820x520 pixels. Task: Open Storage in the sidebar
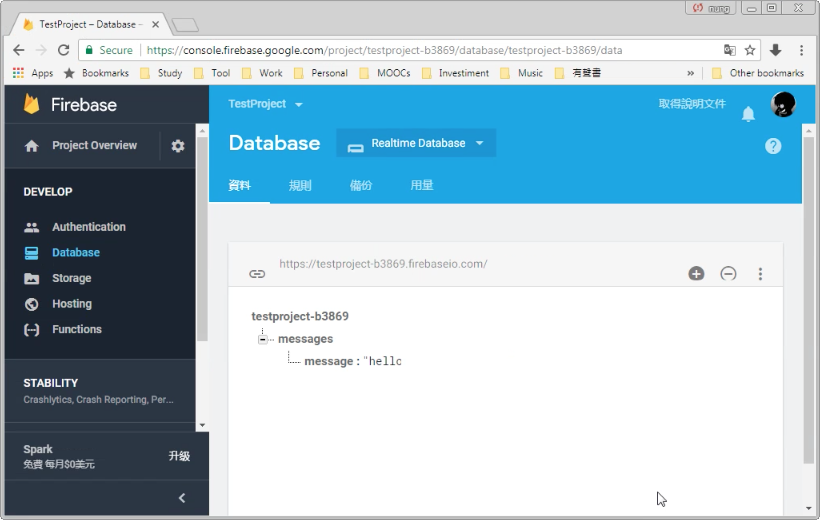[x=72, y=278]
